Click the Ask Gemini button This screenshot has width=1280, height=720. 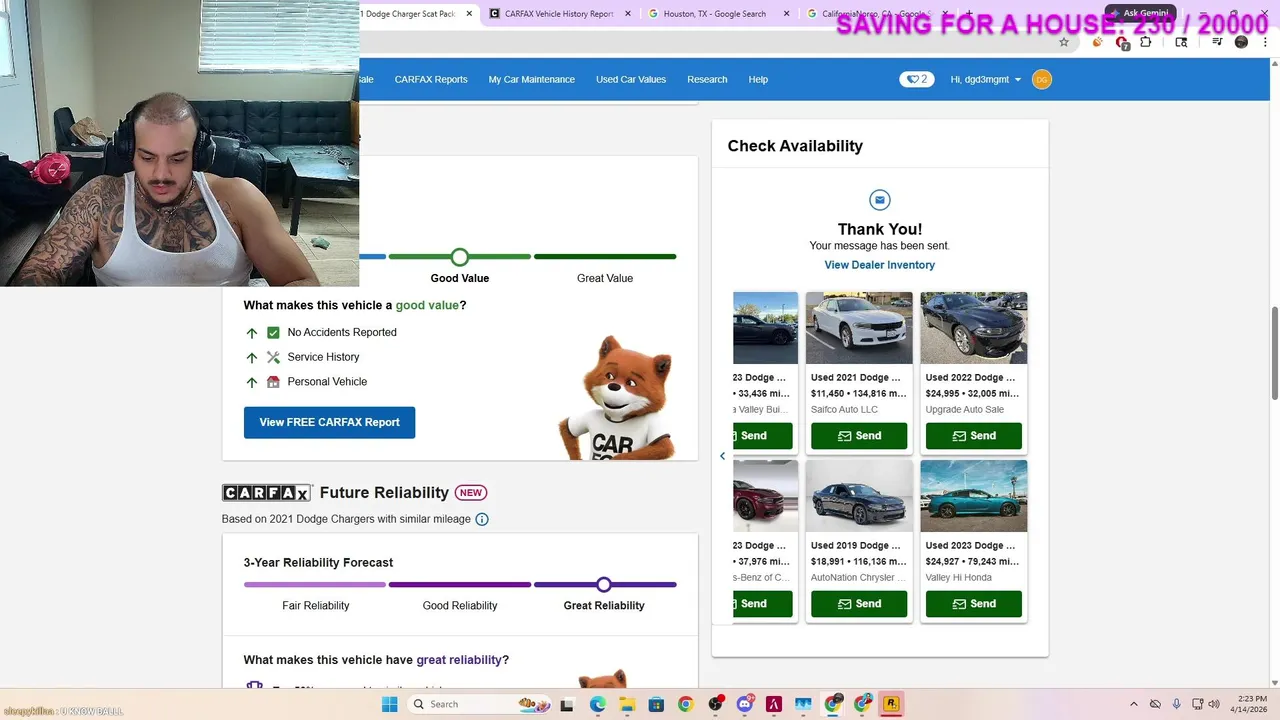click(x=1140, y=14)
